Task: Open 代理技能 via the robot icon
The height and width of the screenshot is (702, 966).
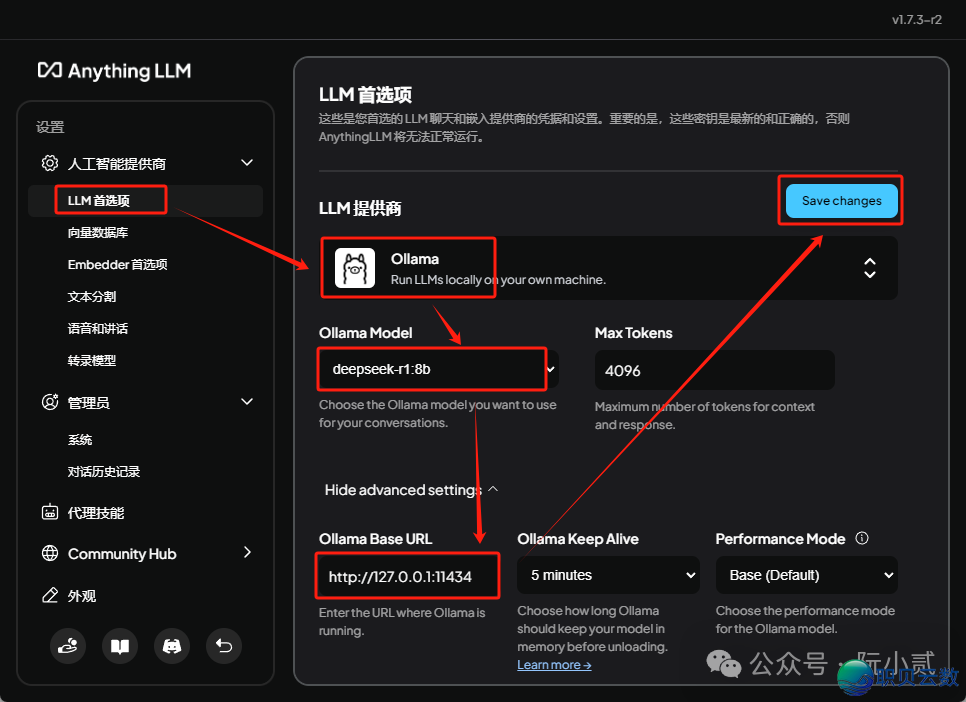Action: [x=49, y=511]
